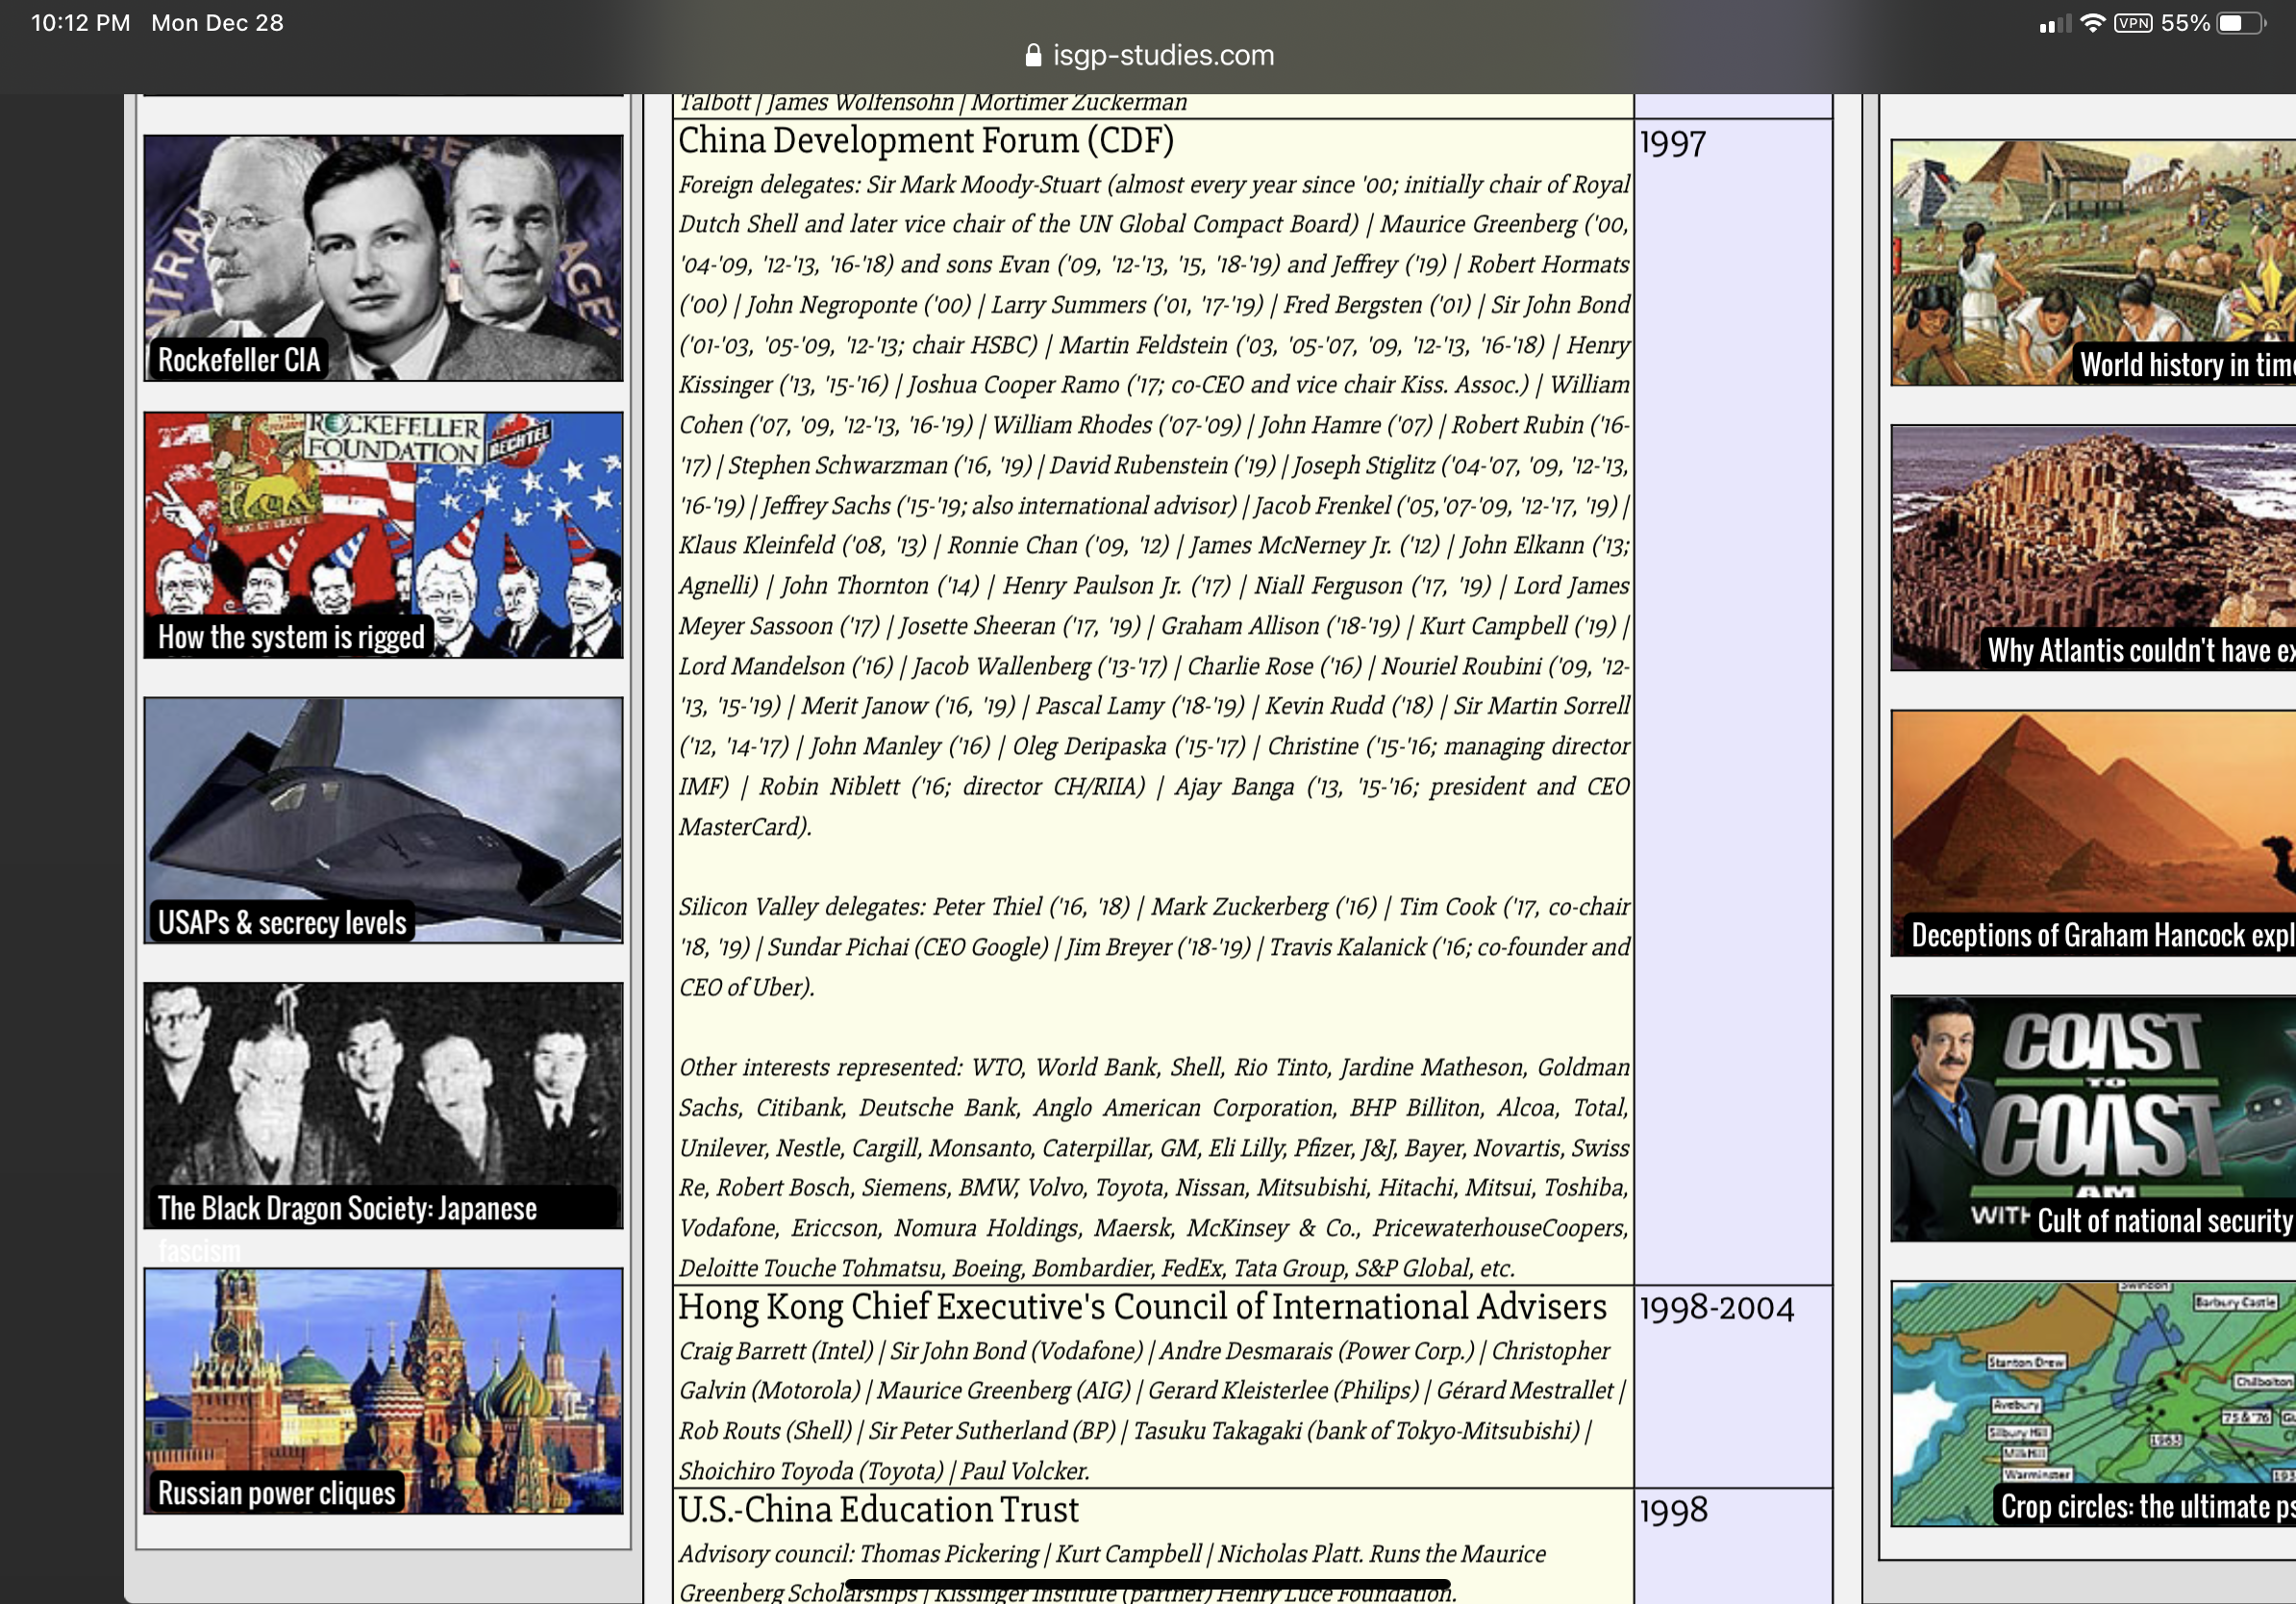Click the U.S.-China Education Trust heading
Screen dimensions: 2296x1604
click(x=878, y=1510)
